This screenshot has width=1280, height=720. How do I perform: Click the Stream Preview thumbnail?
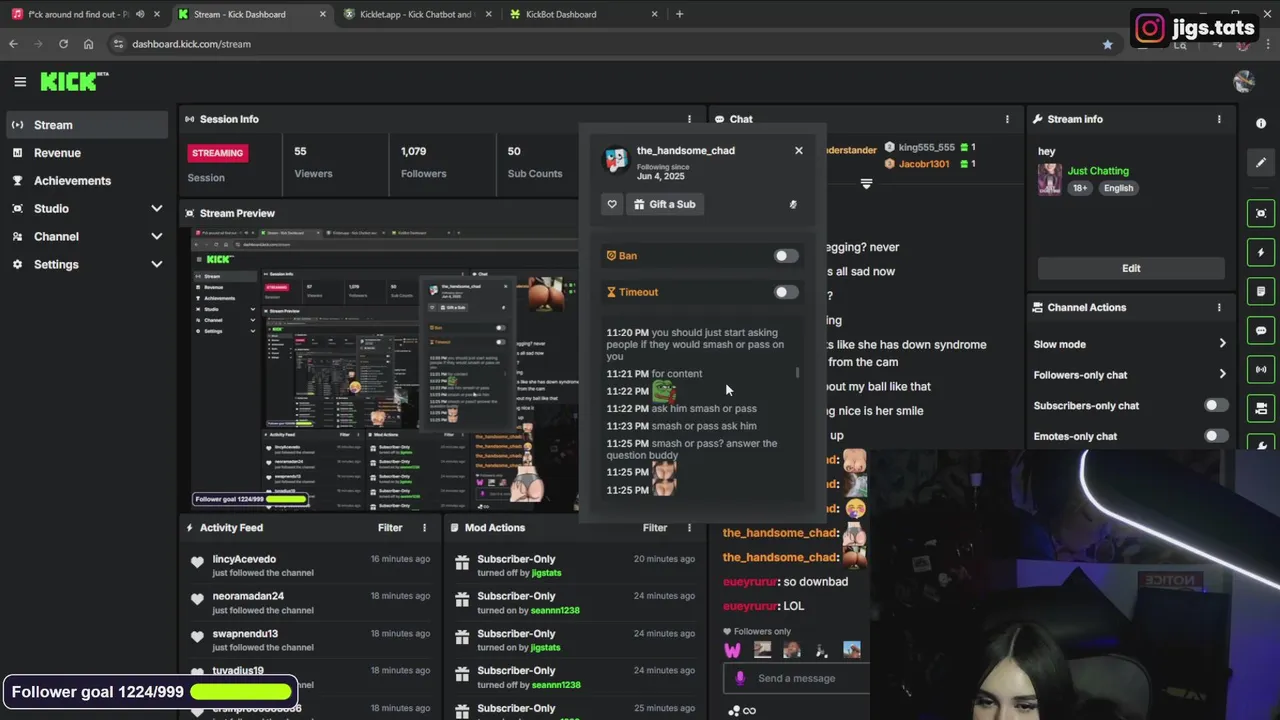click(x=385, y=369)
